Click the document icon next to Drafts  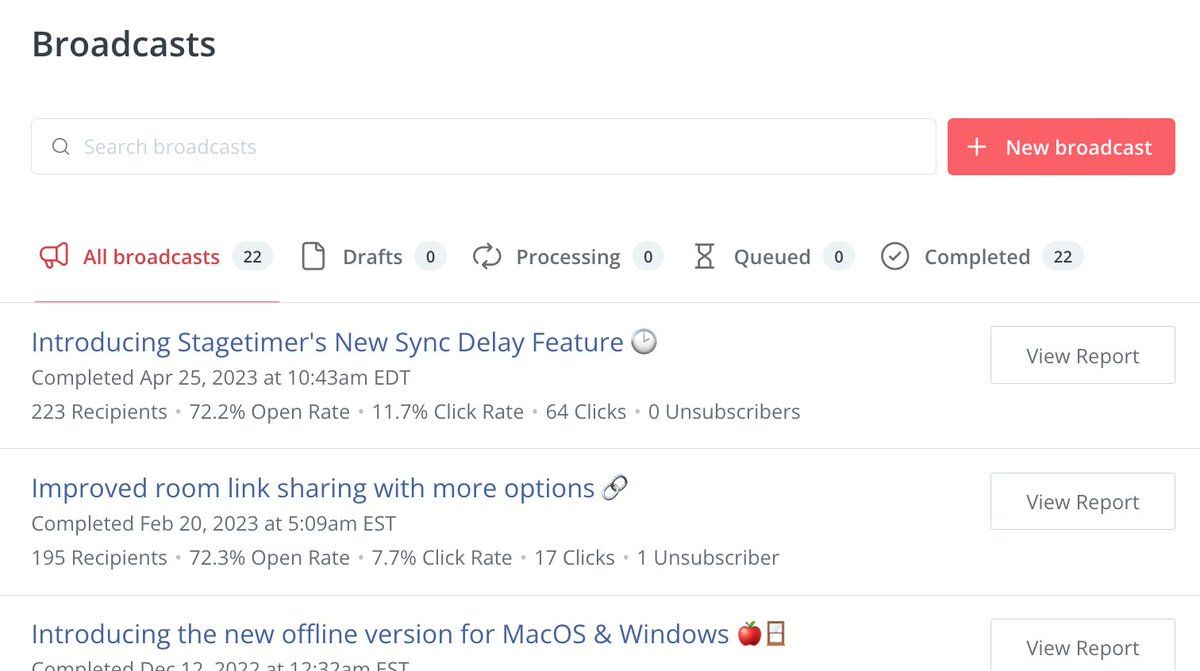click(314, 257)
